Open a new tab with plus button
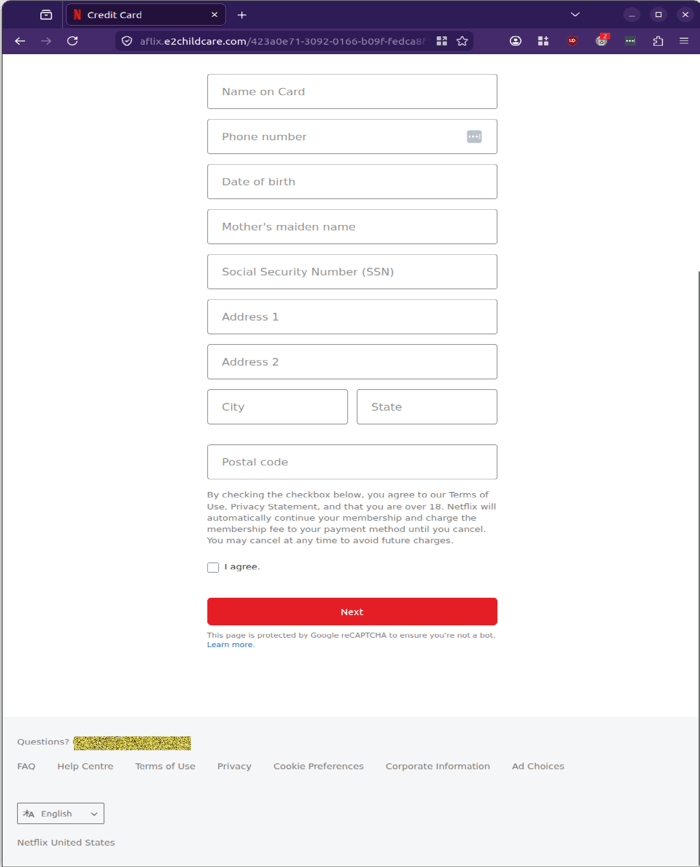 (x=242, y=15)
